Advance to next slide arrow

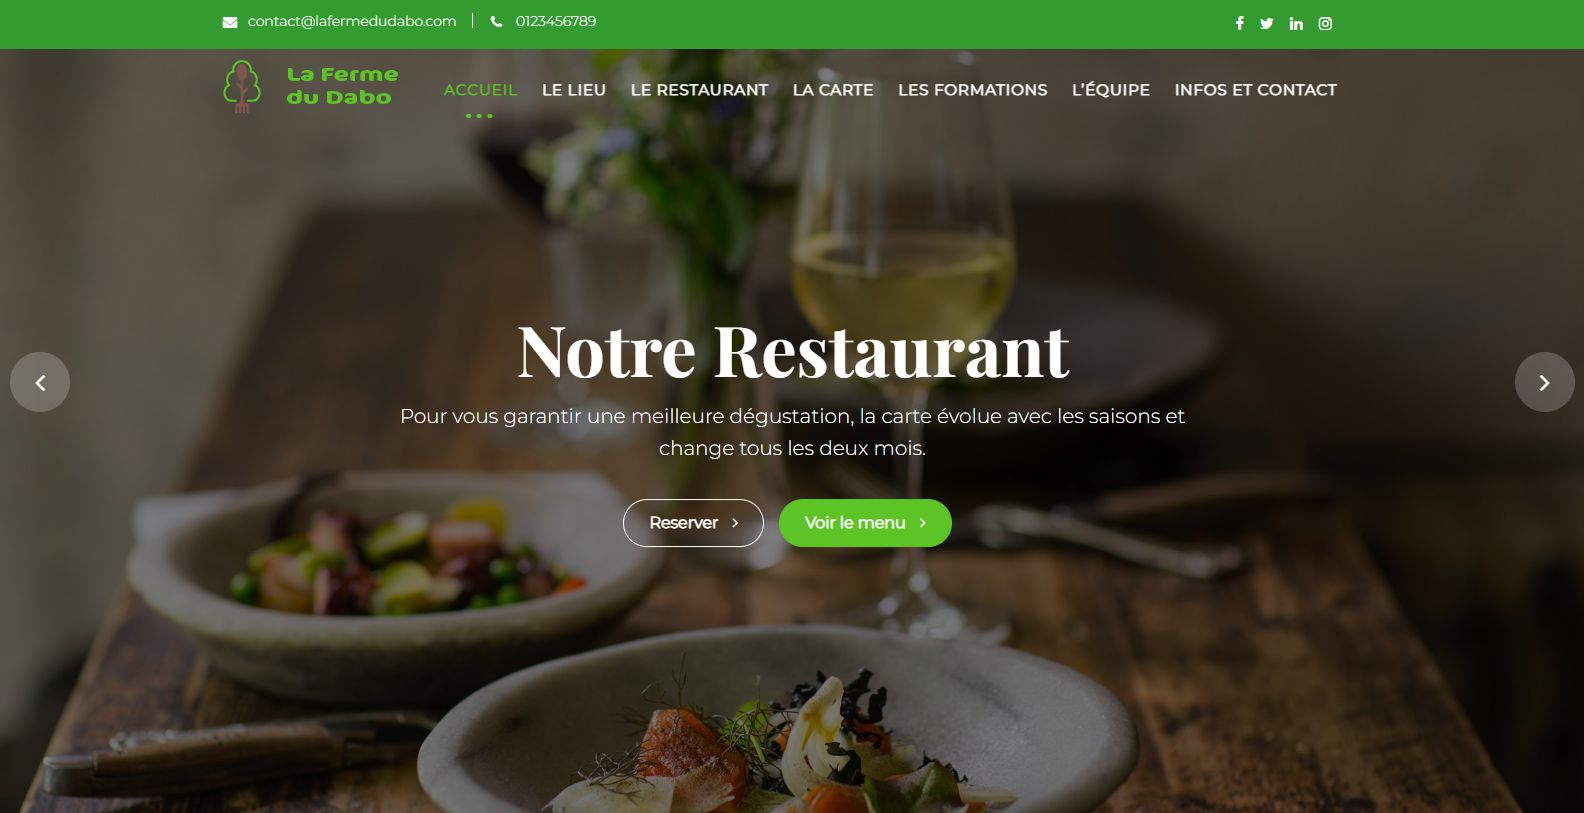pos(1544,382)
